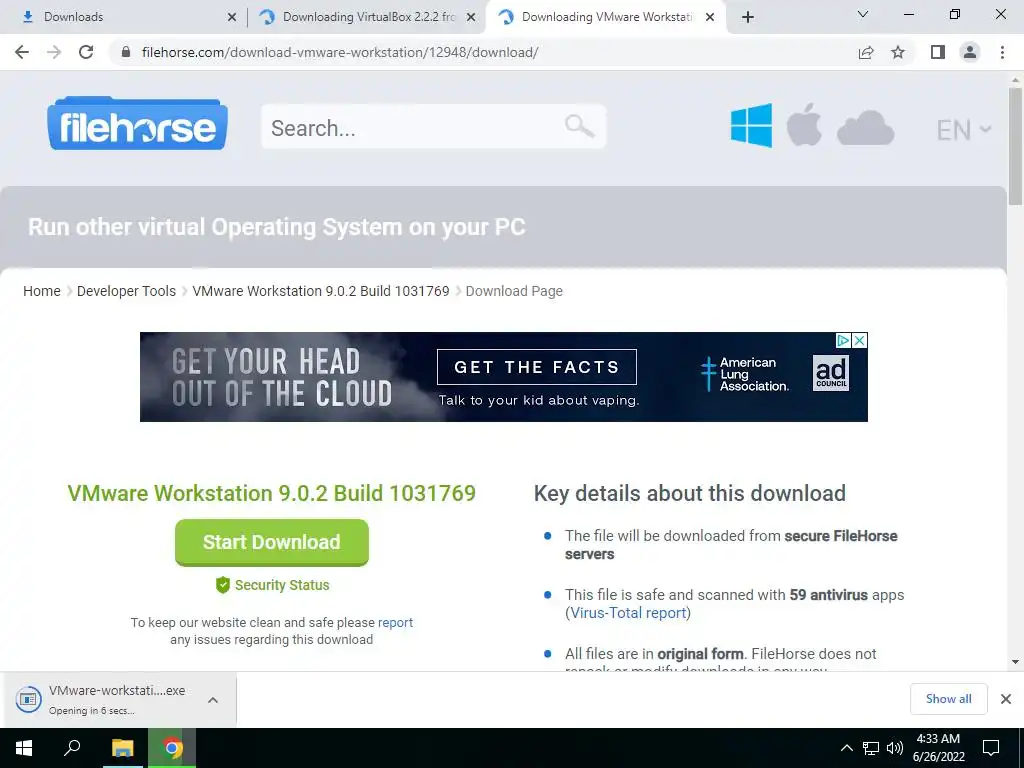Close the Downloads tab
This screenshot has height=768, width=1024.
tap(232, 18)
